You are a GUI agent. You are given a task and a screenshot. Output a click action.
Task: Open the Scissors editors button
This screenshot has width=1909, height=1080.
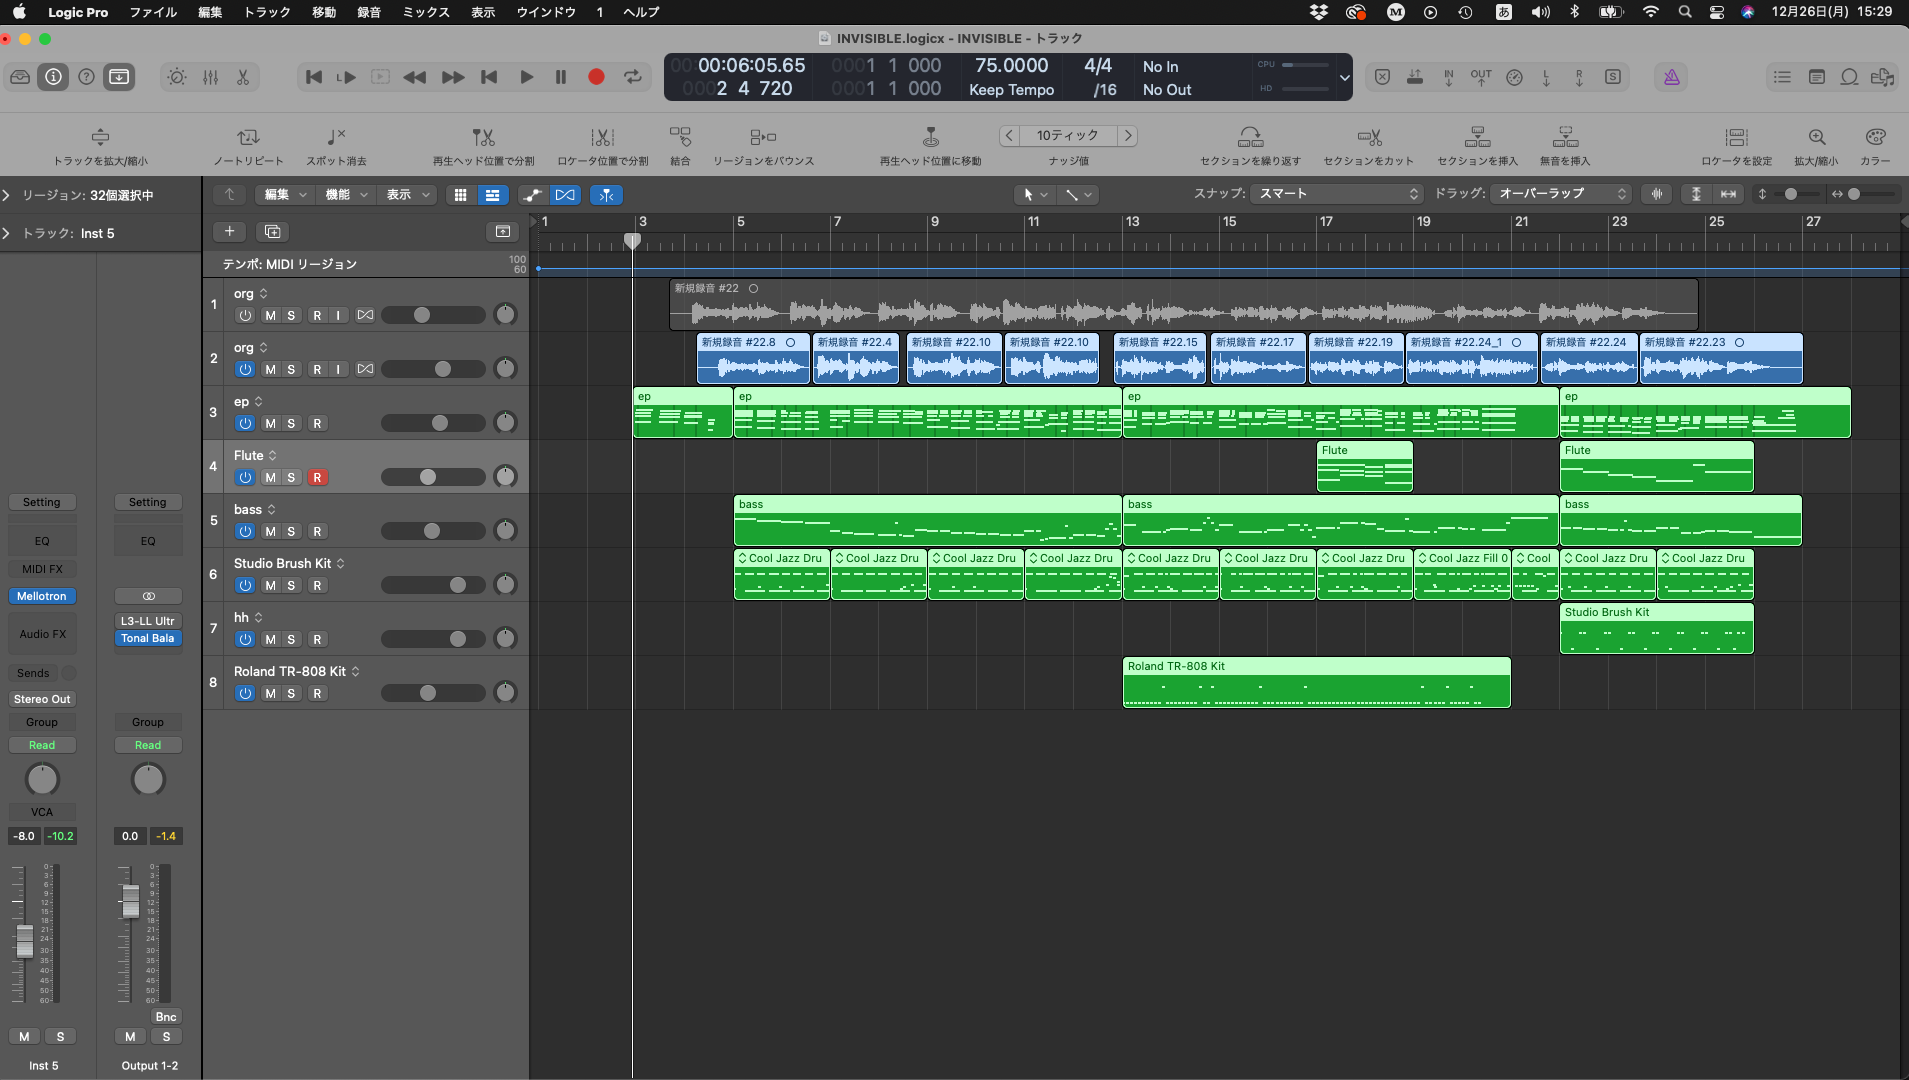(x=243, y=77)
